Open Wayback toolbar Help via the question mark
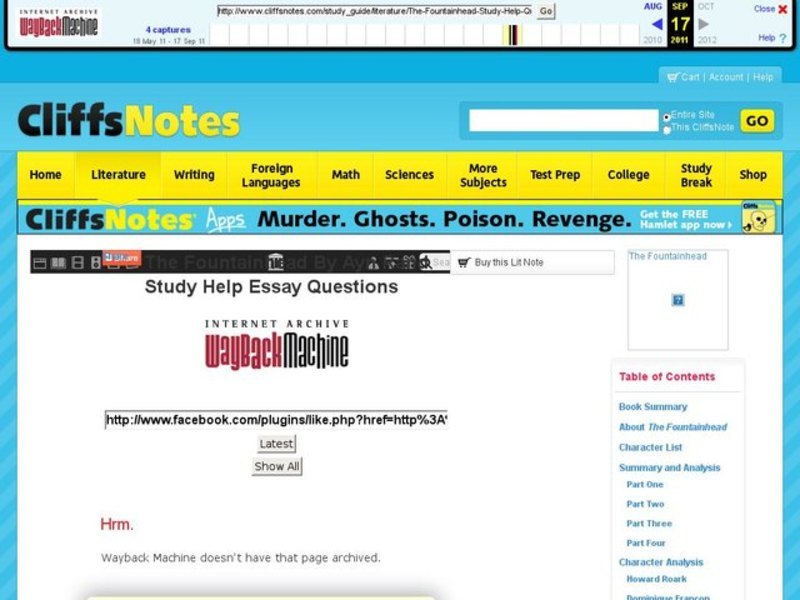Image resolution: width=800 pixels, height=600 pixels. point(783,38)
